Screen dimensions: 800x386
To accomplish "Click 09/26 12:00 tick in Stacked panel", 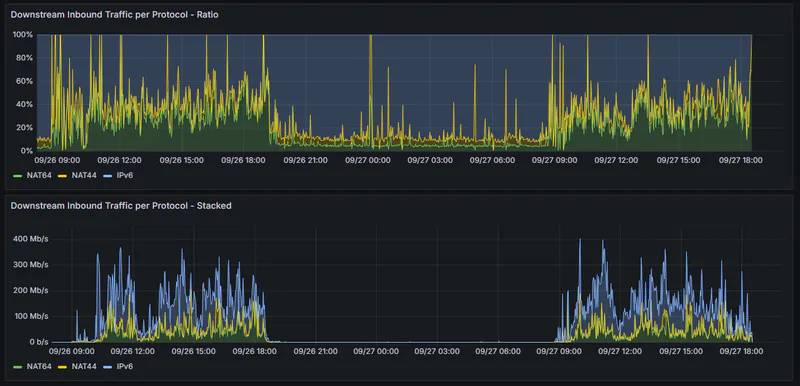I will pyautogui.click(x=133, y=351).
